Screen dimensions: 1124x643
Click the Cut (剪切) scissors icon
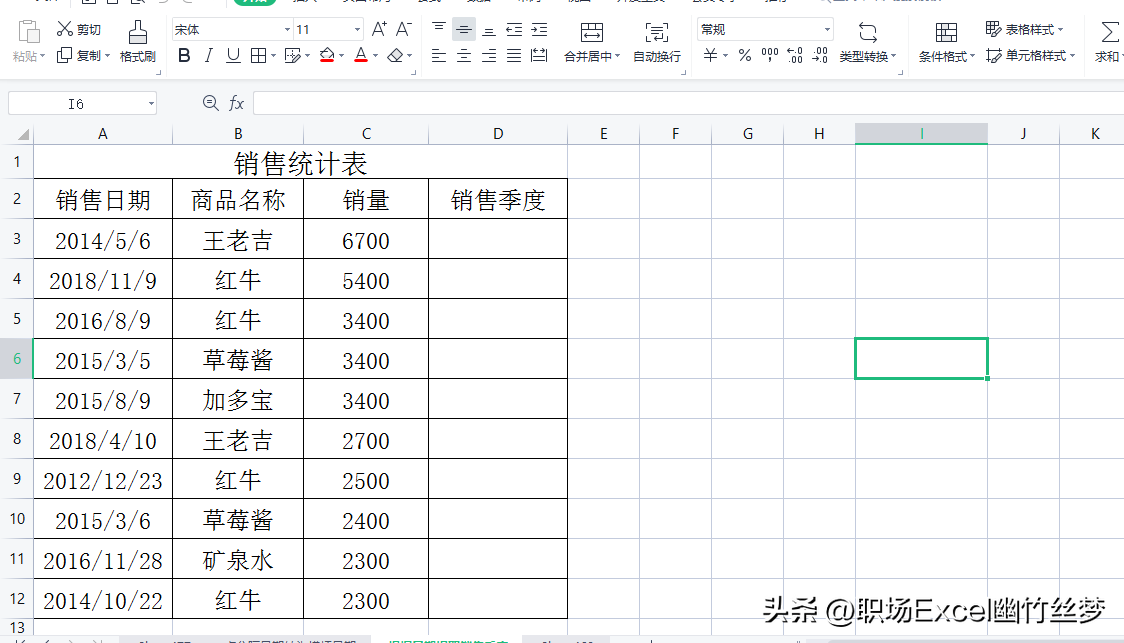click(x=65, y=29)
